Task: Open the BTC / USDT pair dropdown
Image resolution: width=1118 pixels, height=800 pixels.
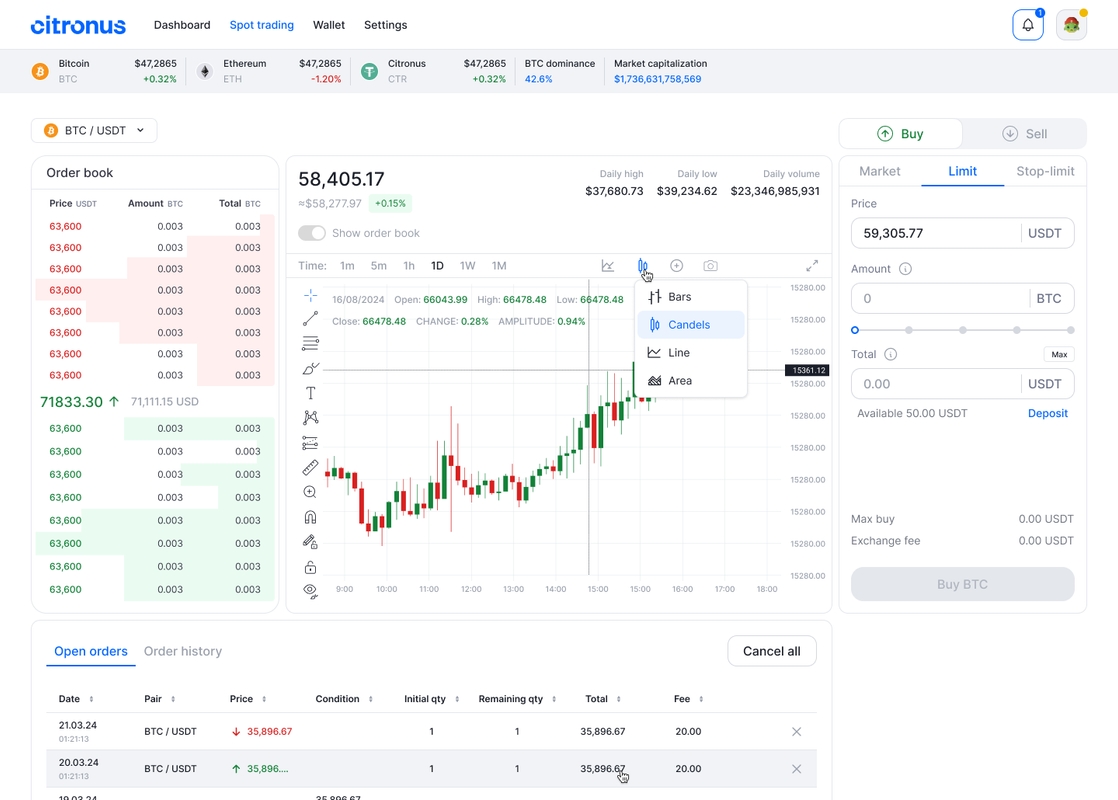Action: tap(94, 130)
